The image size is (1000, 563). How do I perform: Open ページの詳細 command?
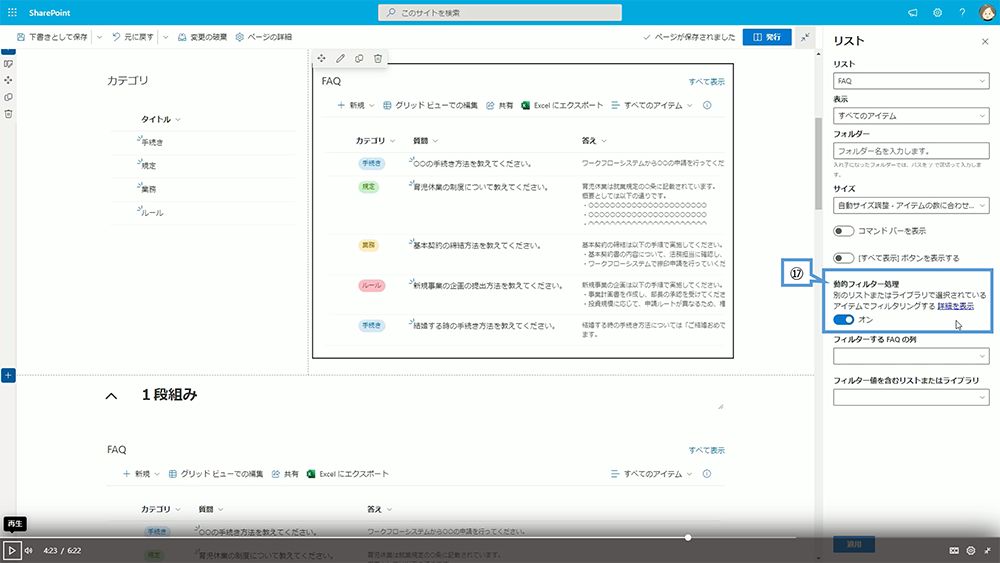[x=263, y=38]
